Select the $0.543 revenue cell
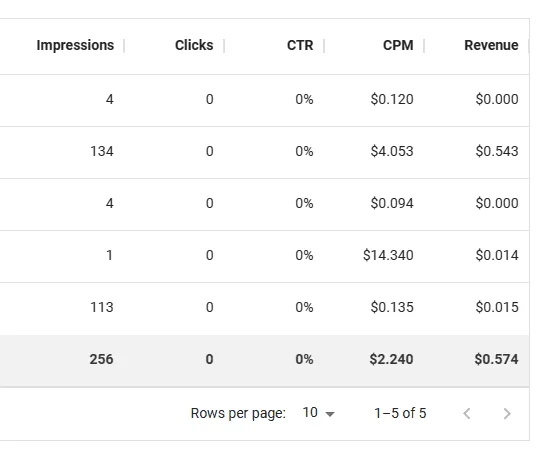This screenshot has width=545, height=455. [x=497, y=151]
